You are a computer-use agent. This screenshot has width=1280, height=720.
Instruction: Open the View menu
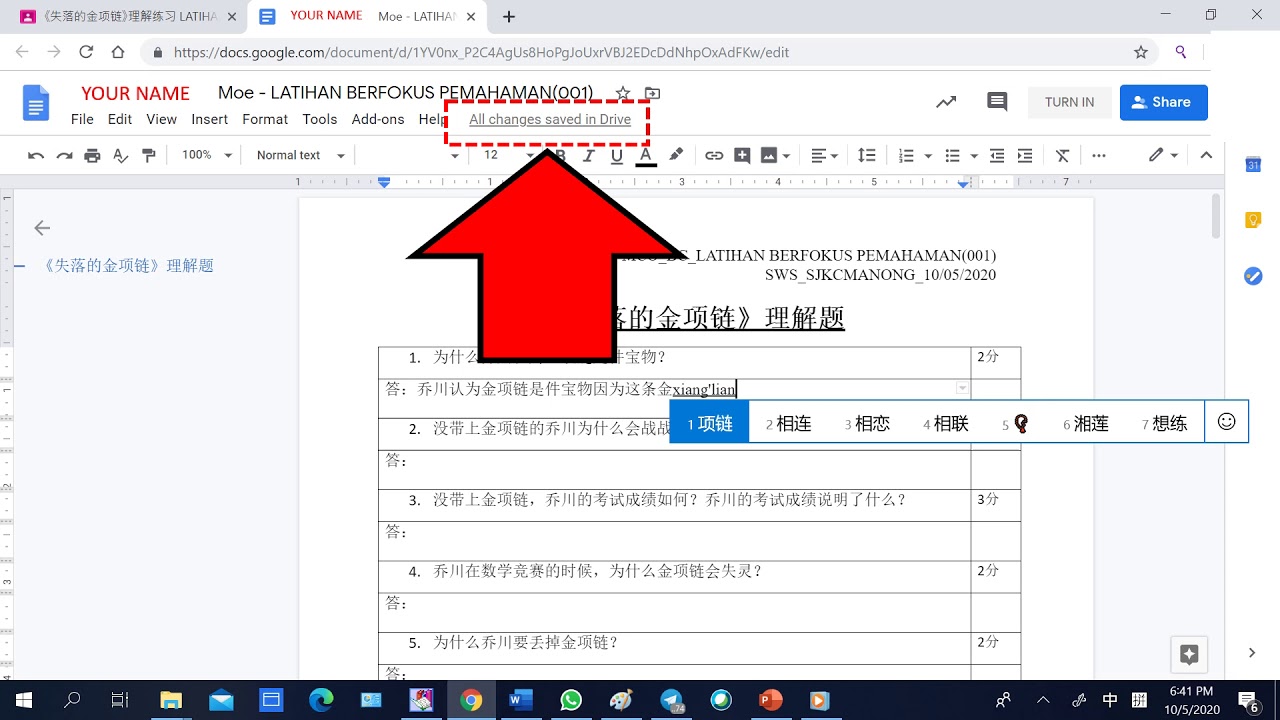(162, 119)
